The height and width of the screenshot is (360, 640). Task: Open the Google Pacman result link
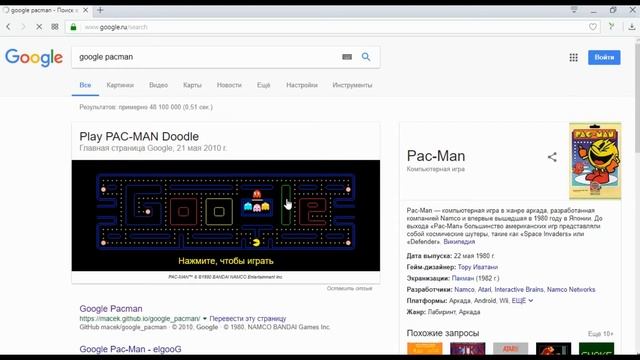pos(111,309)
